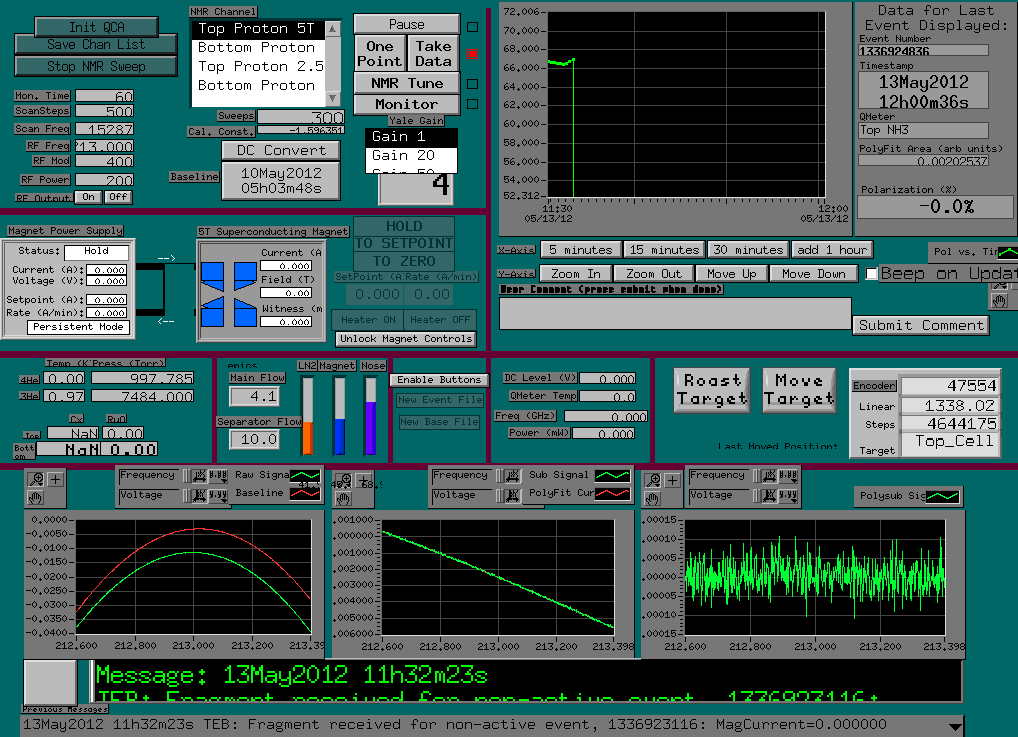This screenshot has height=737, width=1018.
Task: Click the add 1 hour button
Action: pyautogui.click(x=832, y=250)
